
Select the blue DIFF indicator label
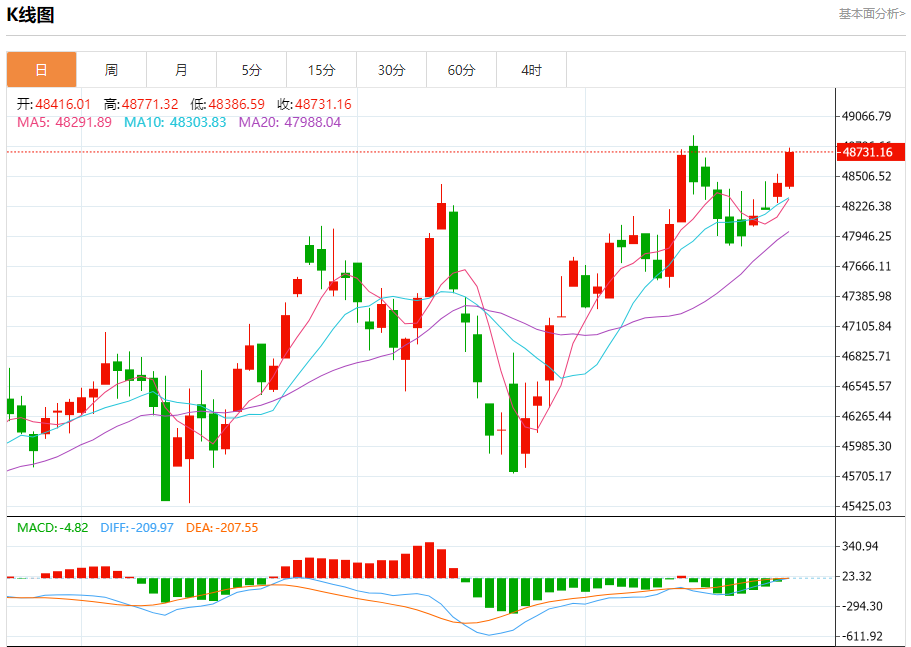pos(137,527)
